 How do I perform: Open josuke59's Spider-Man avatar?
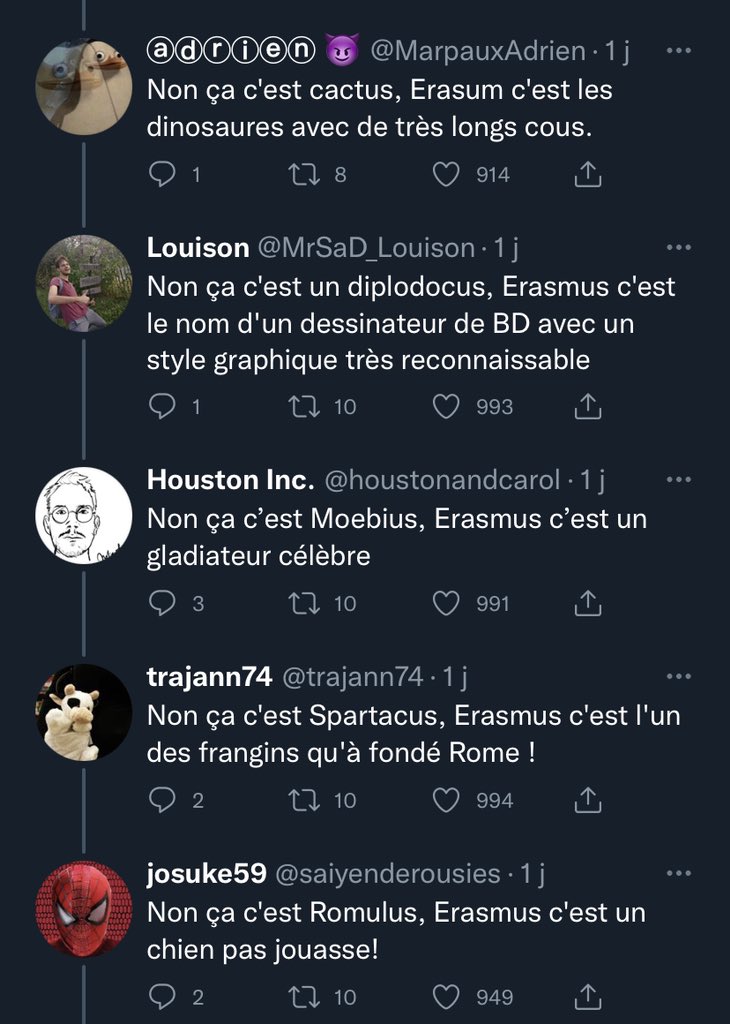(x=84, y=909)
